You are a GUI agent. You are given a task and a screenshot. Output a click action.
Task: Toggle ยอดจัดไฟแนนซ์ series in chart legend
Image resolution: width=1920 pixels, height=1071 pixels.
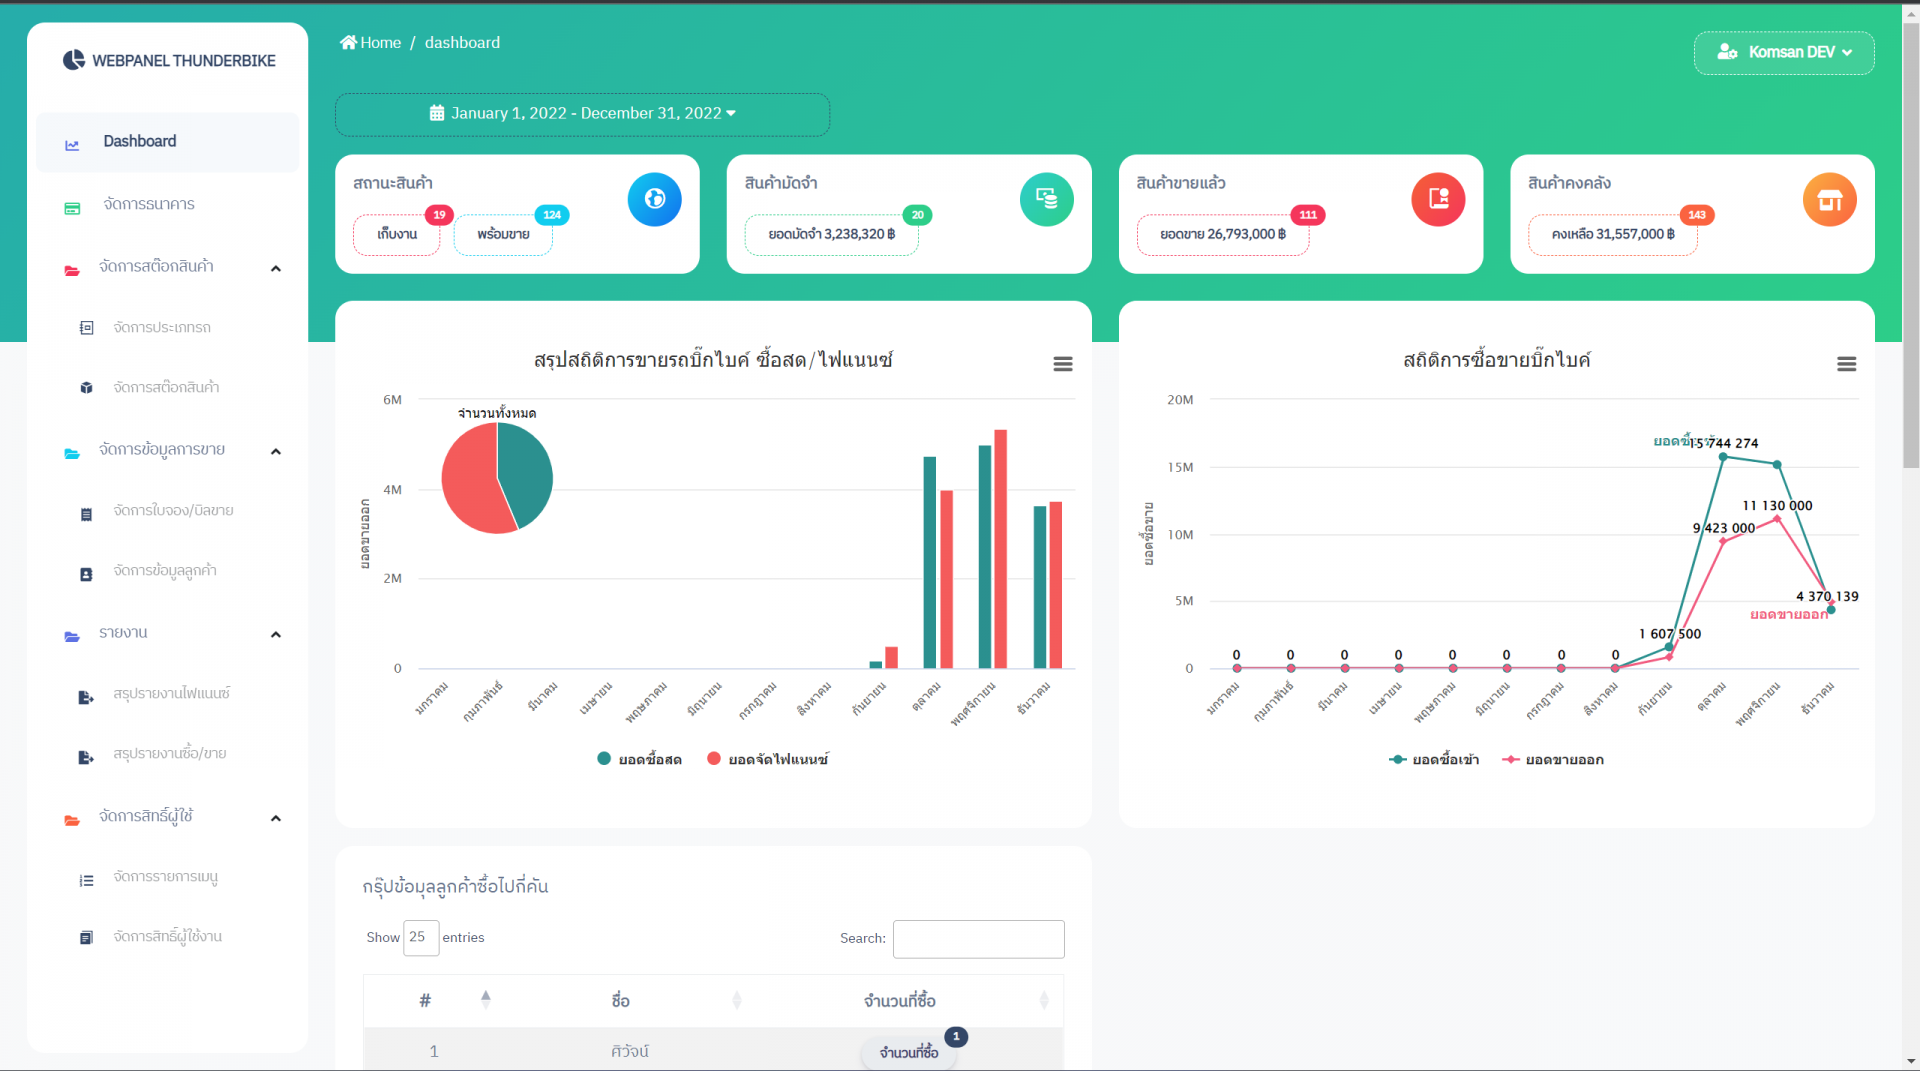[767, 759]
